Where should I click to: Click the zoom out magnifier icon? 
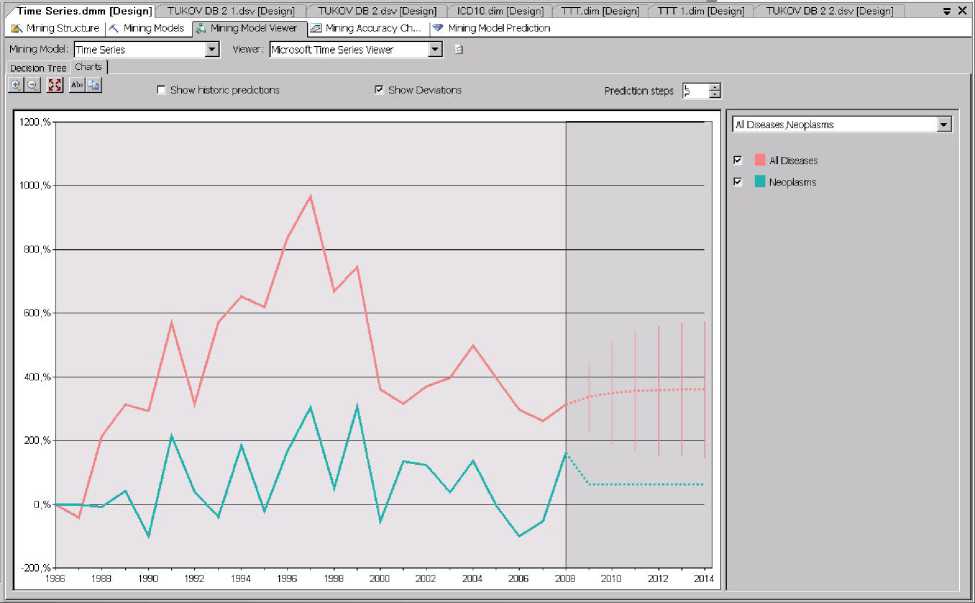tap(32, 86)
